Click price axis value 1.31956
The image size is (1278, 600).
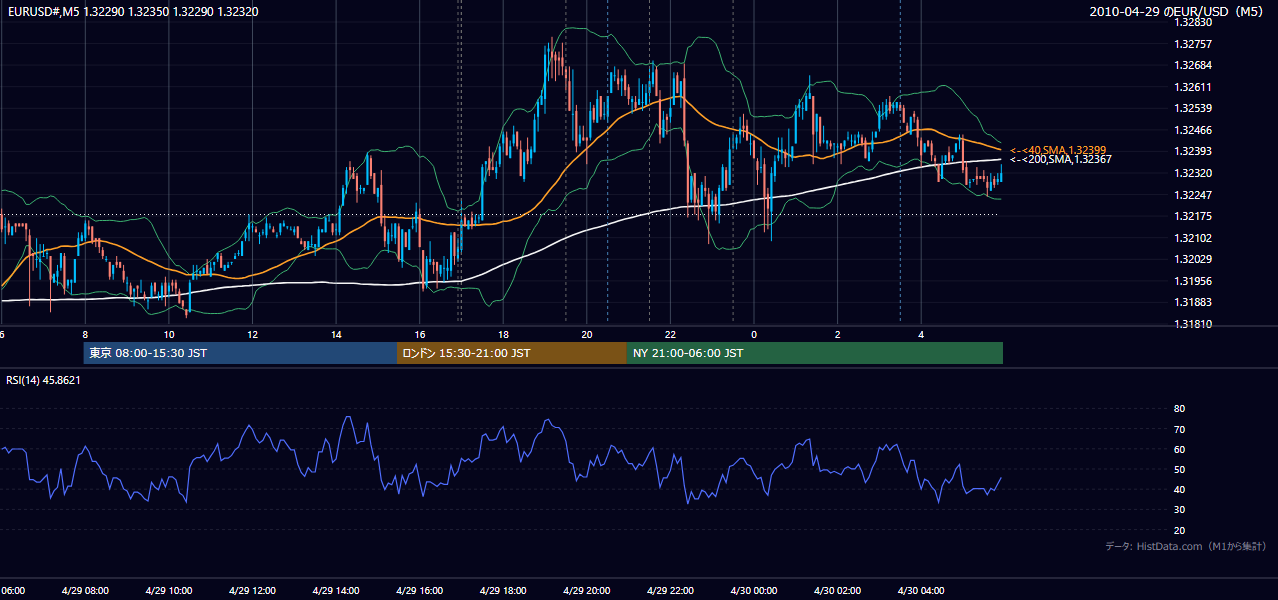tap(1192, 281)
